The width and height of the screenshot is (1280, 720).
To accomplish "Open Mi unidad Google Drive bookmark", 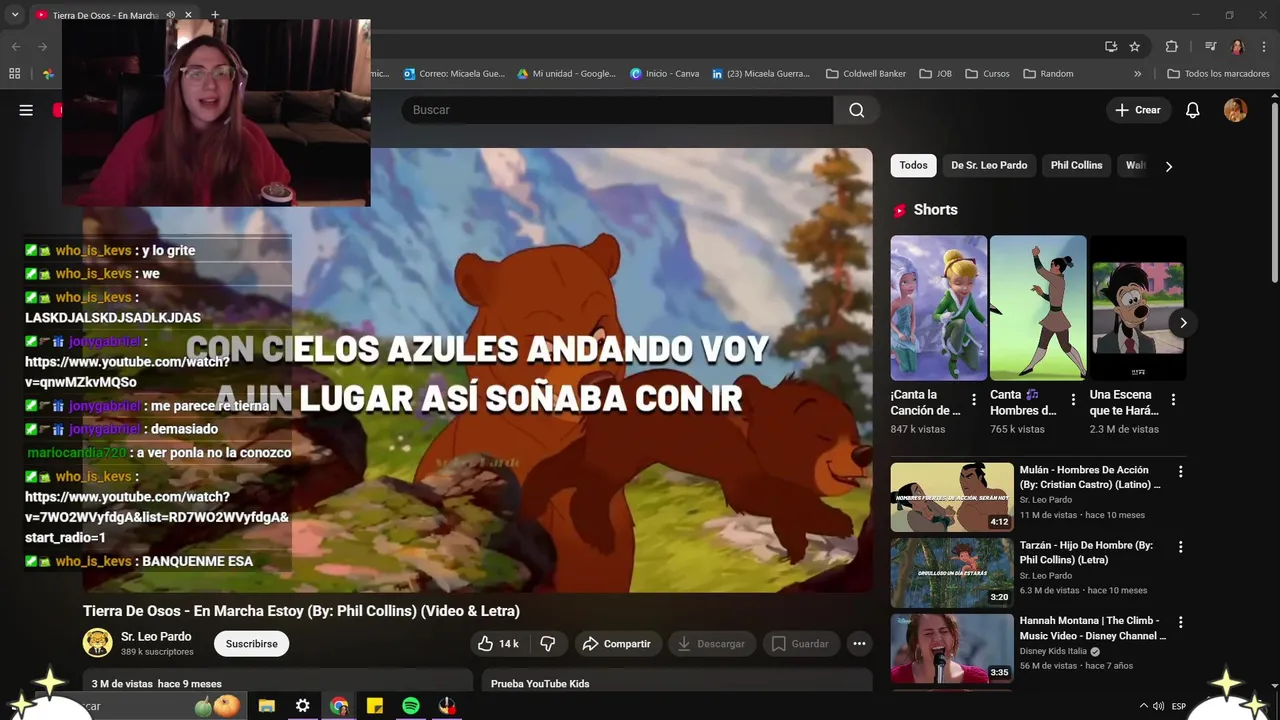I will (567, 74).
